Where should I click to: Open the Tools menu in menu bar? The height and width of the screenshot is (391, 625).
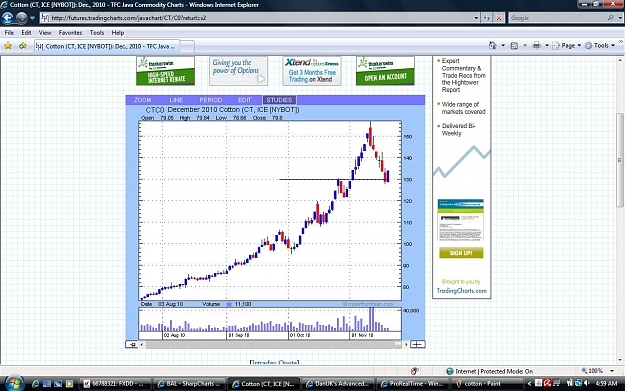point(96,33)
